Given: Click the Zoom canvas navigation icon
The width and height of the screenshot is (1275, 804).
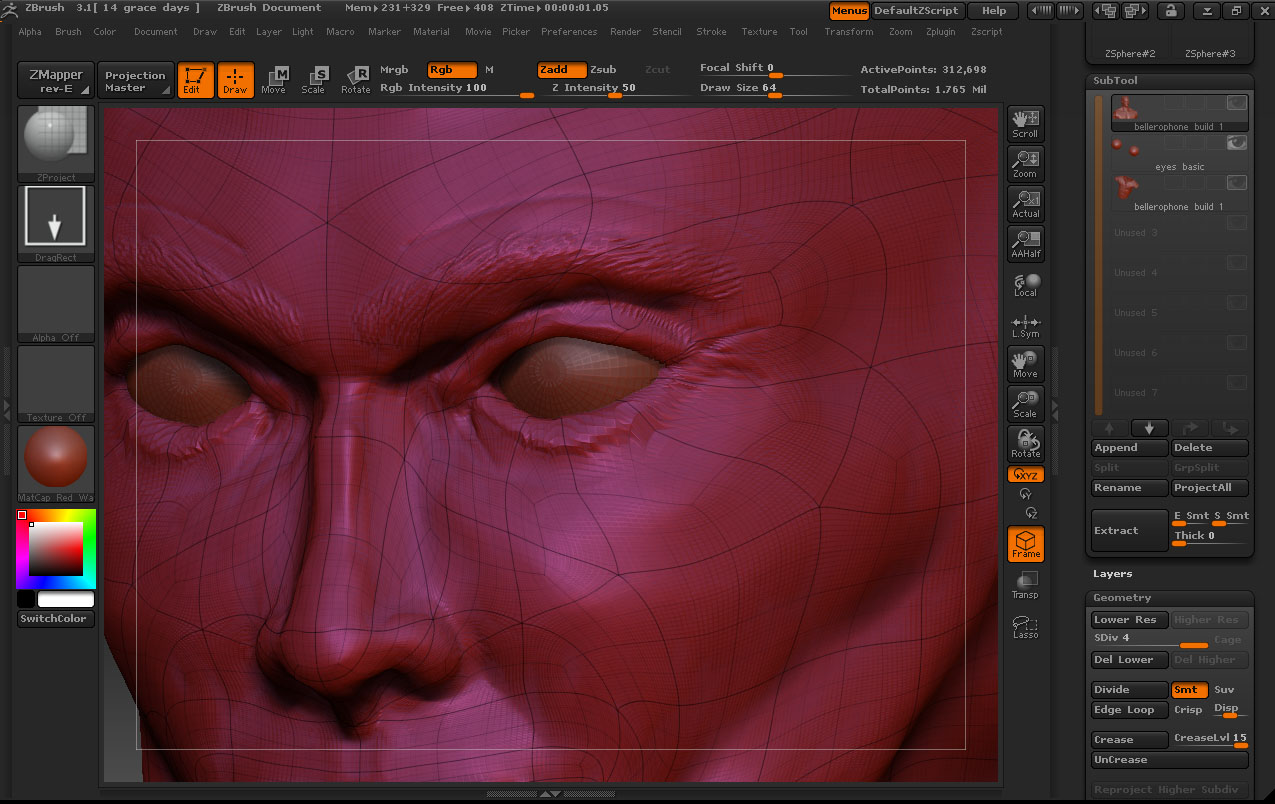Looking at the screenshot, I should 1025,164.
